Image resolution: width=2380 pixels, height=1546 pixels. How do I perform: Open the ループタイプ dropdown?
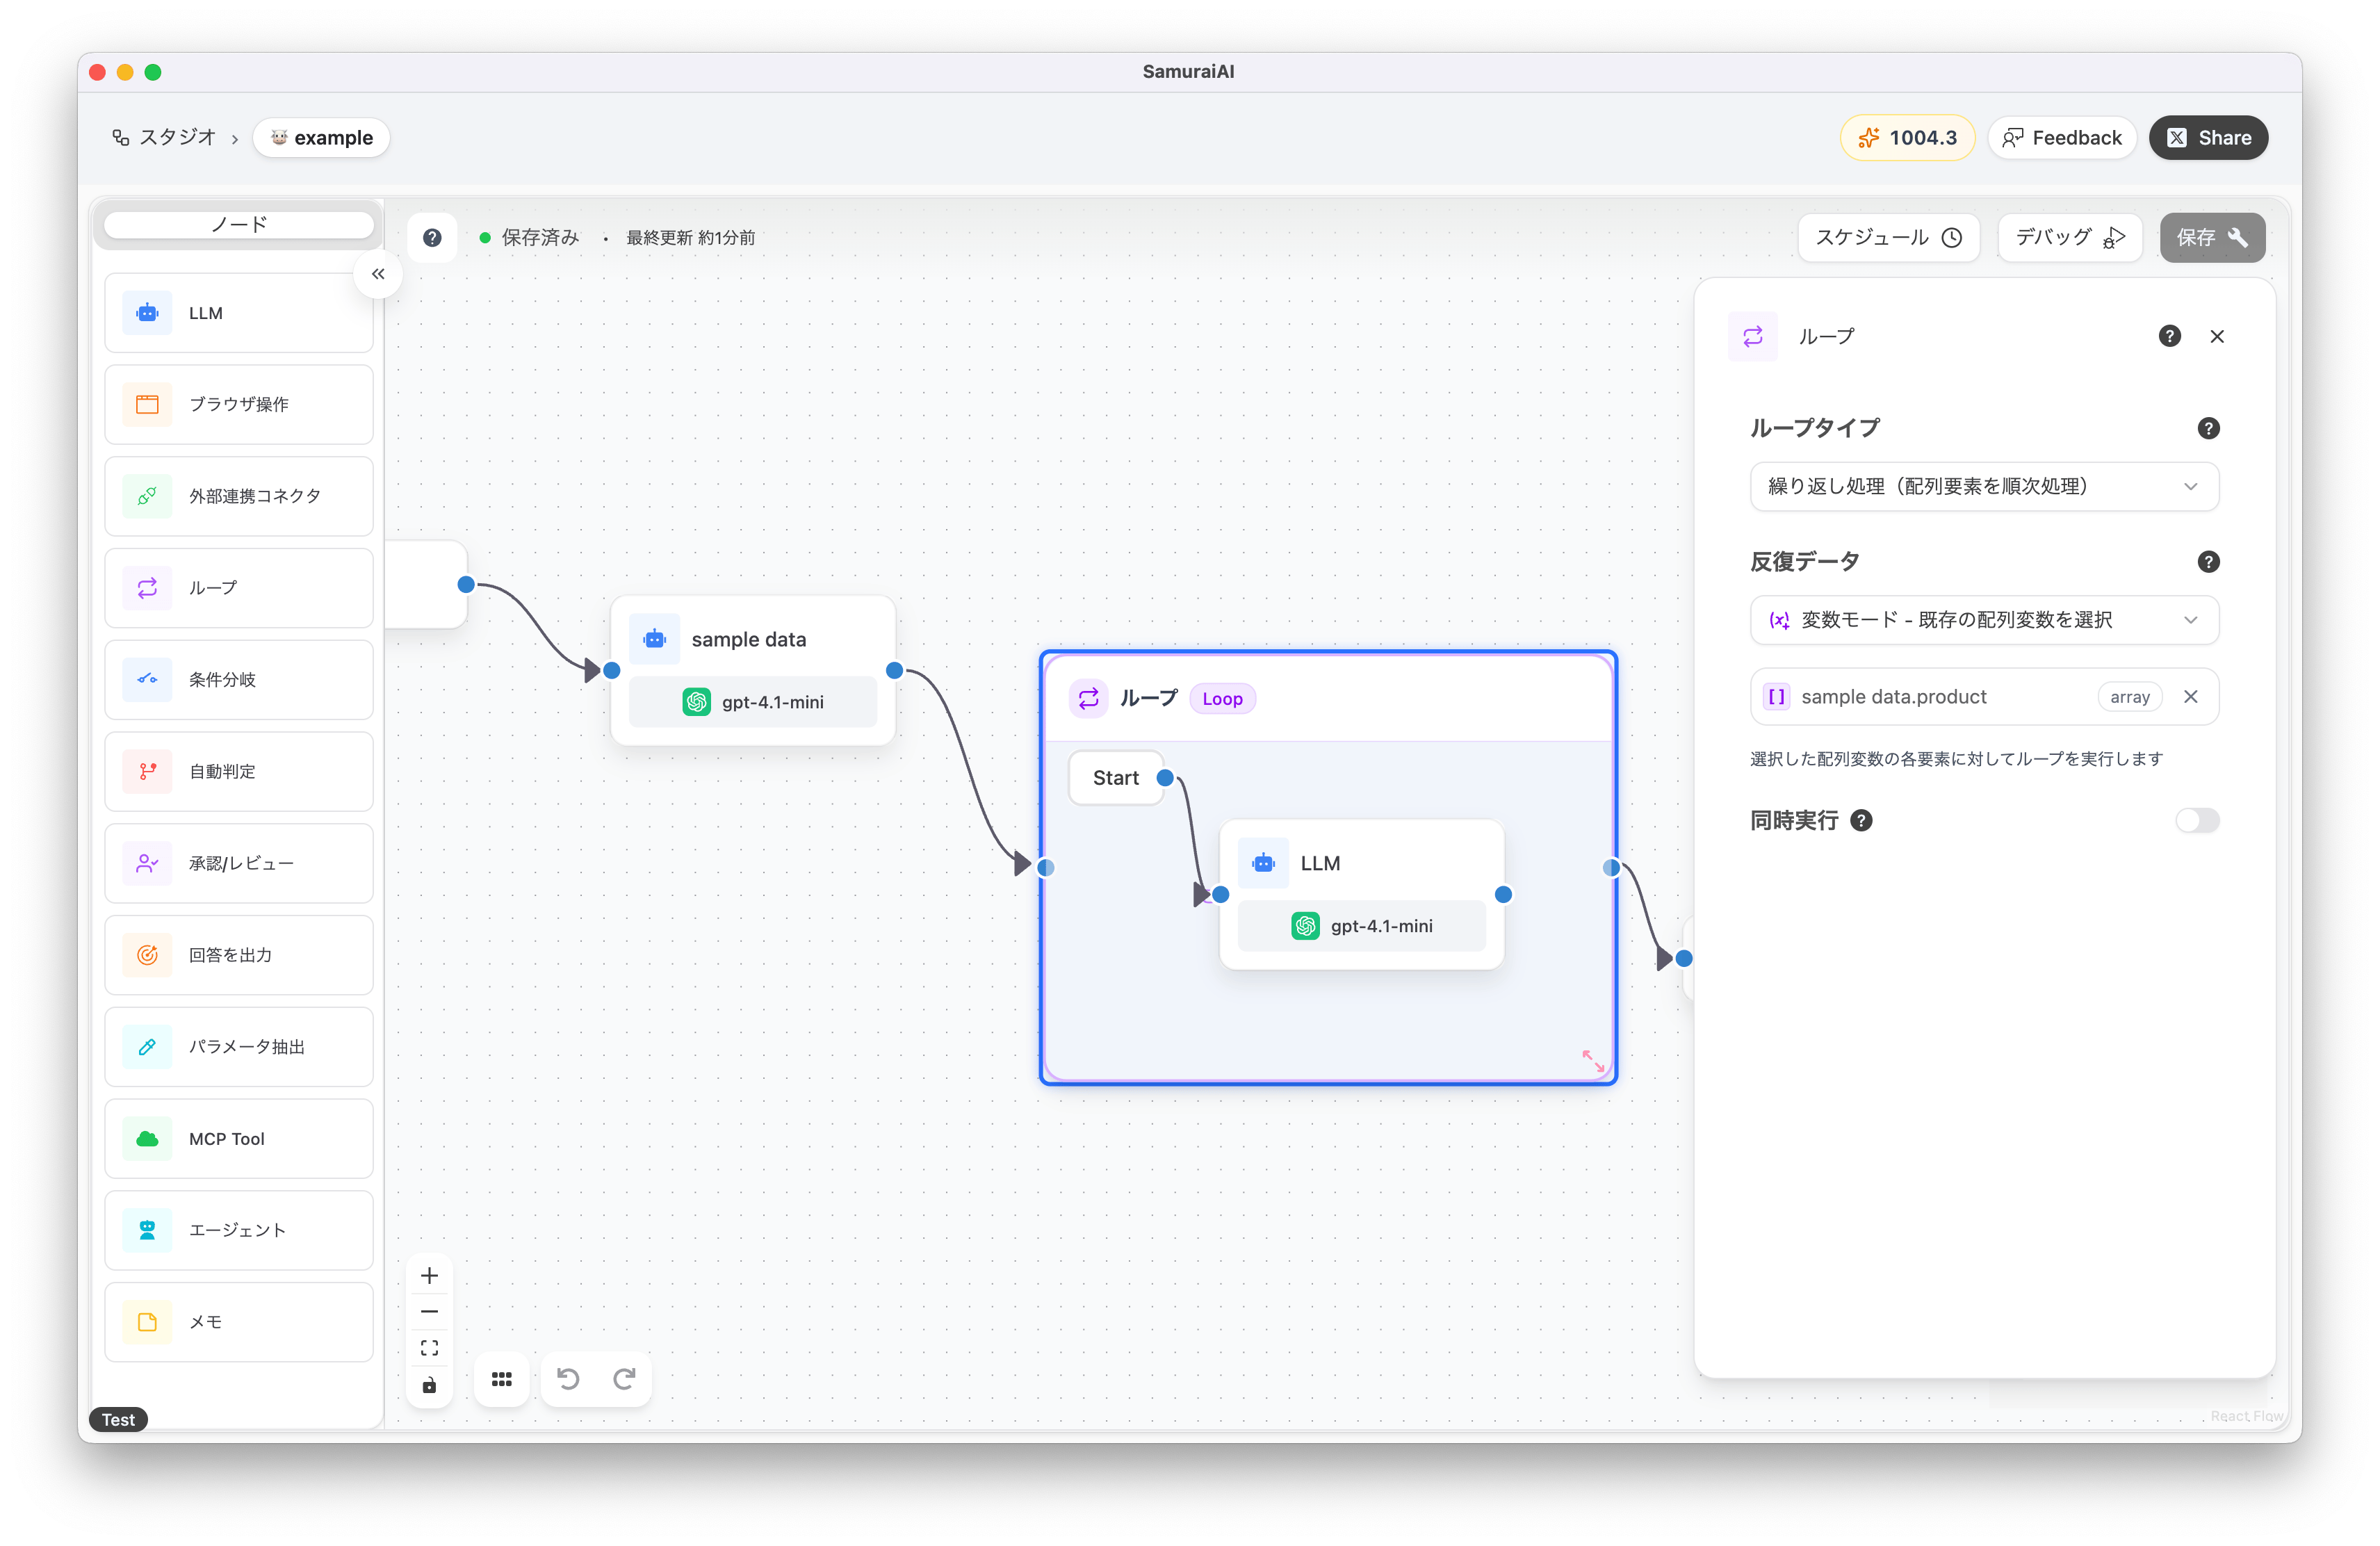[1983, 487]
